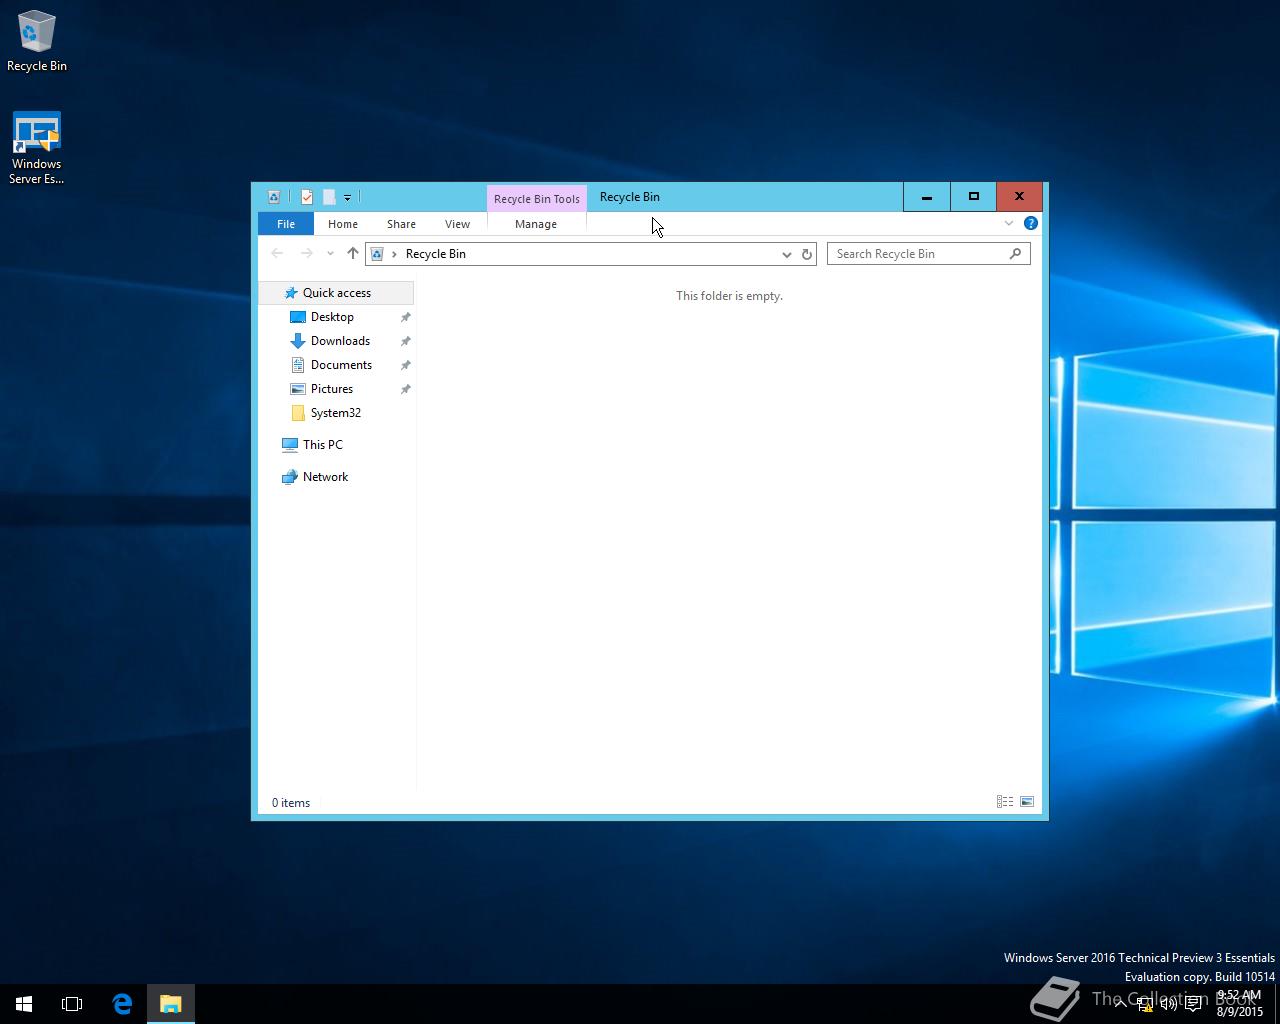1280x1024 pixels.
Task: Click the blue Help question mark icon
Action: point(1030,223)
